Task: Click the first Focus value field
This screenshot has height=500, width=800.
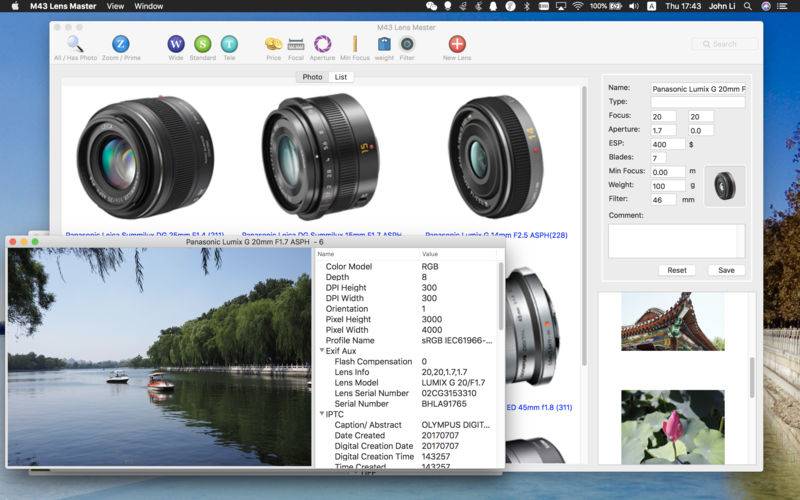Action: coord(663,116)
